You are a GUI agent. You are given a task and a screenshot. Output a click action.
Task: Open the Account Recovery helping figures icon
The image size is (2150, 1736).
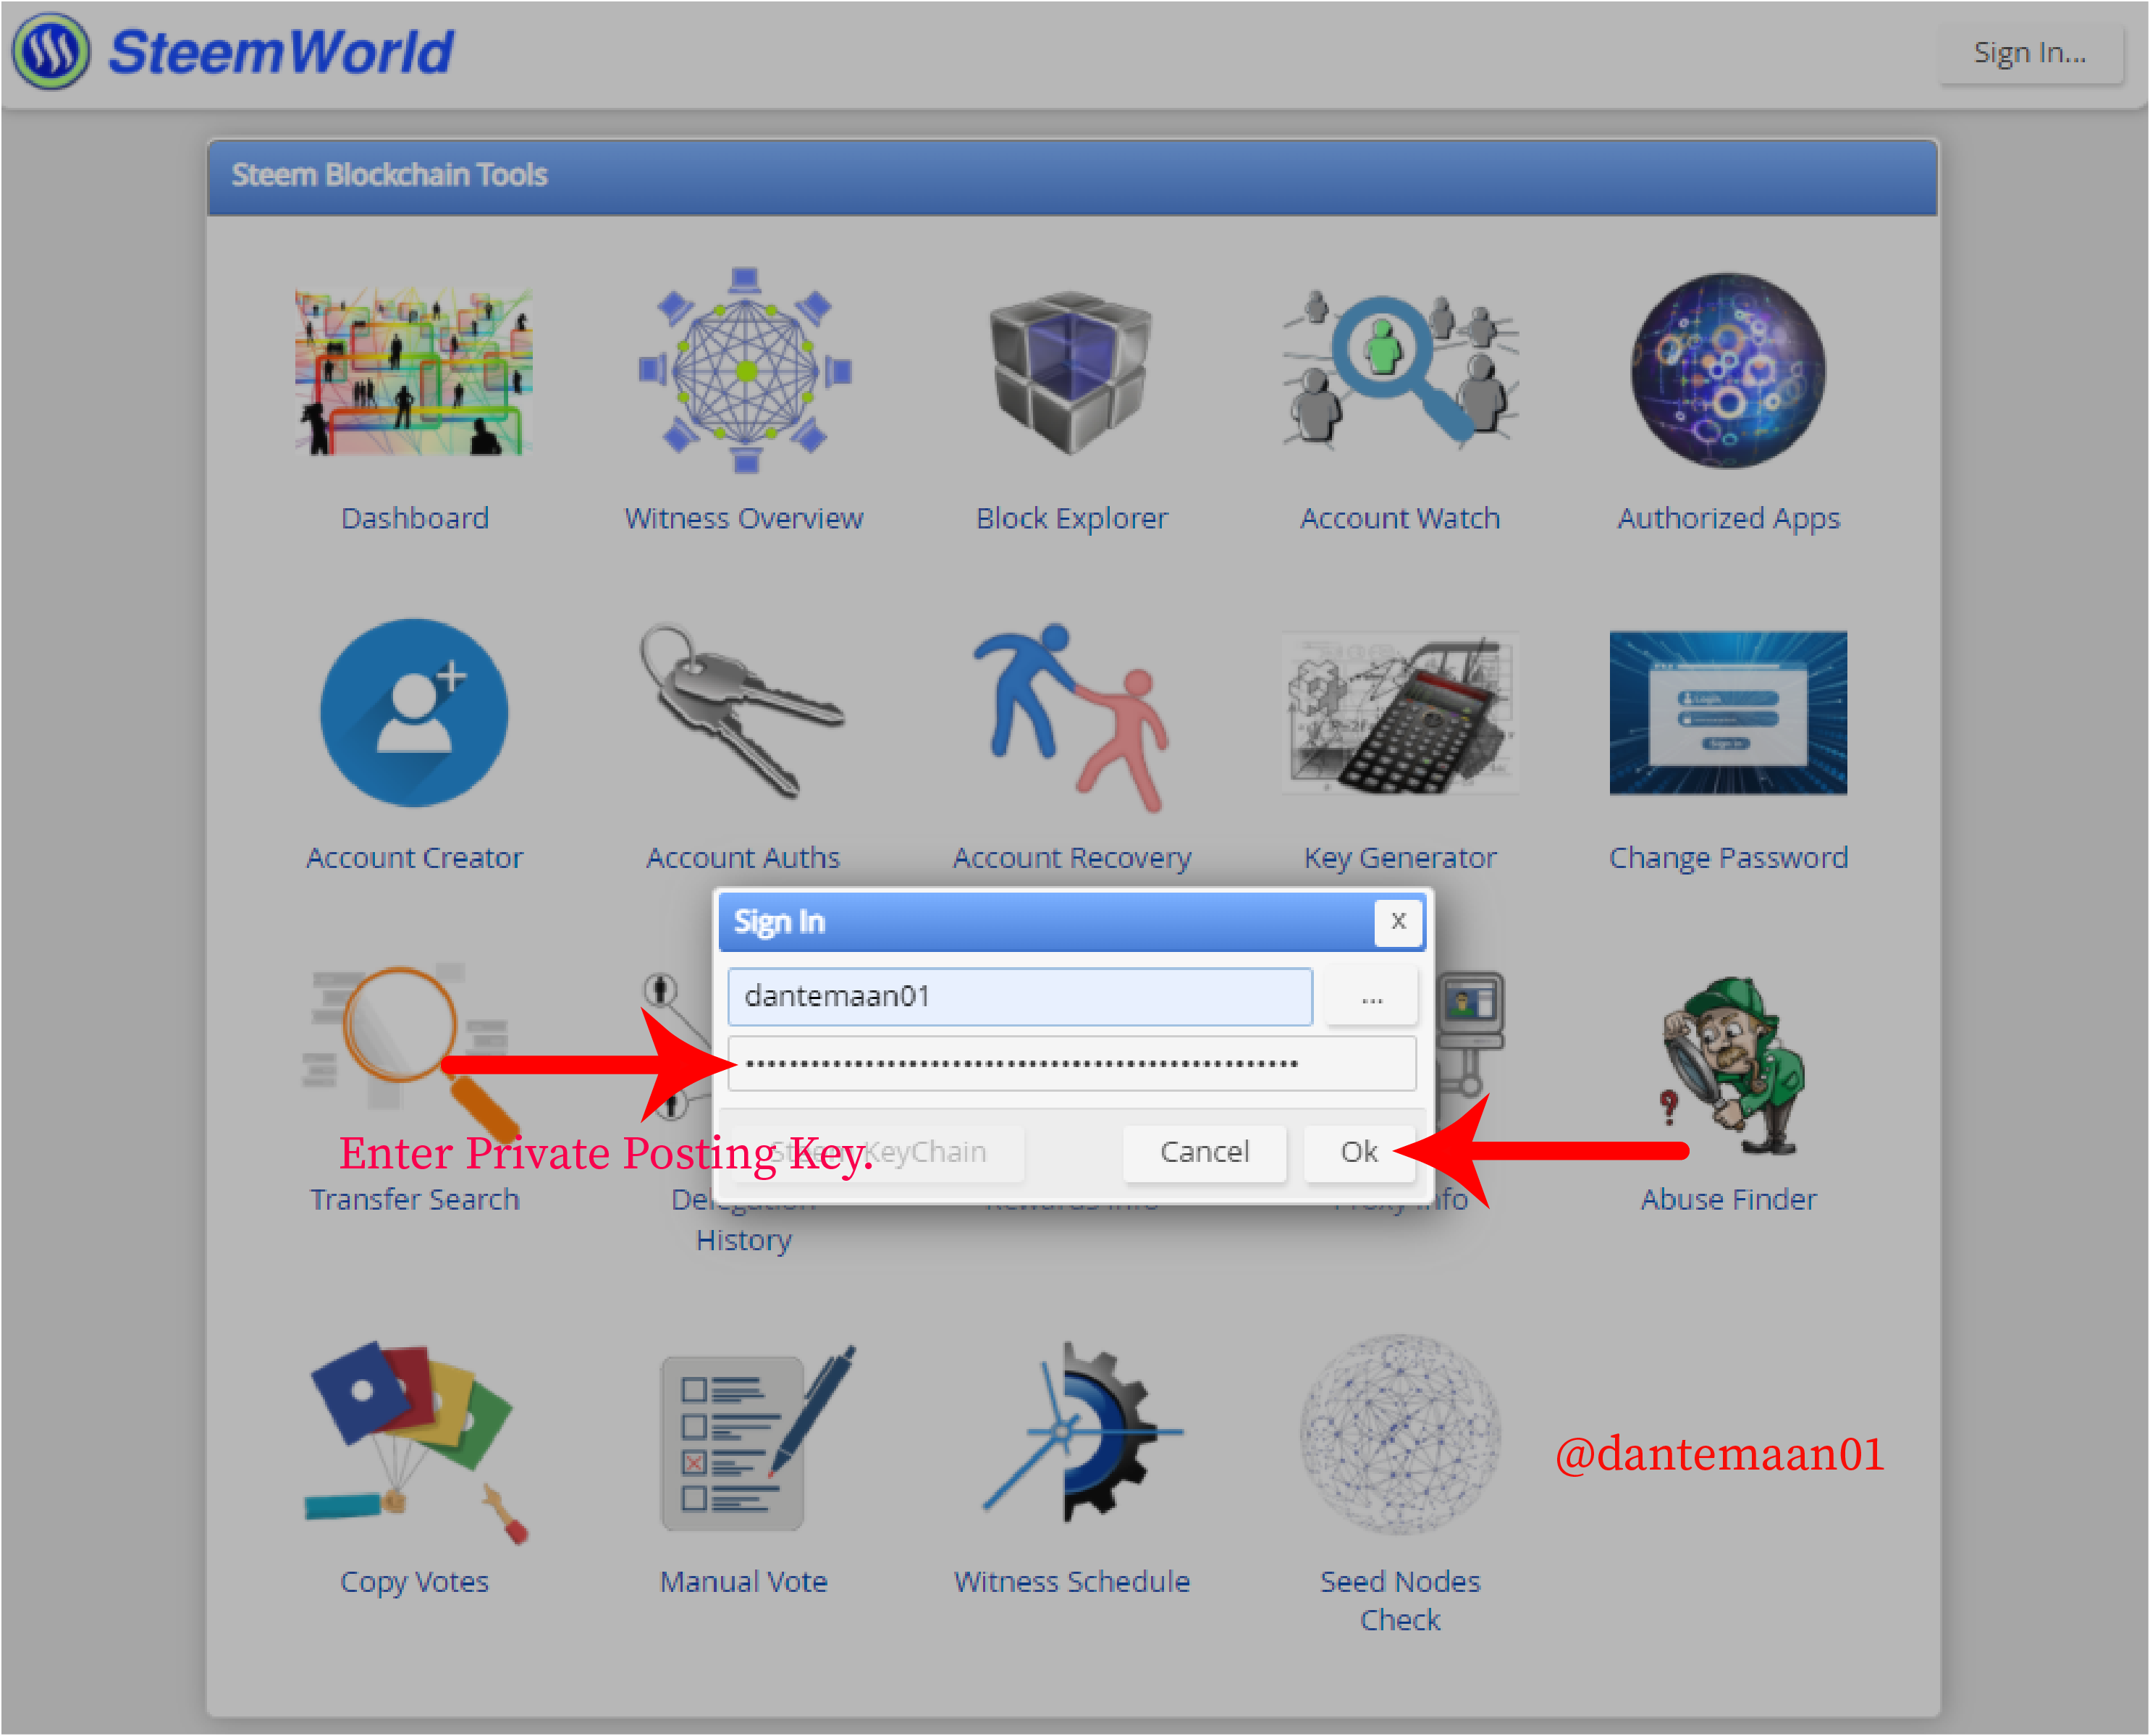click(1071, 717)
